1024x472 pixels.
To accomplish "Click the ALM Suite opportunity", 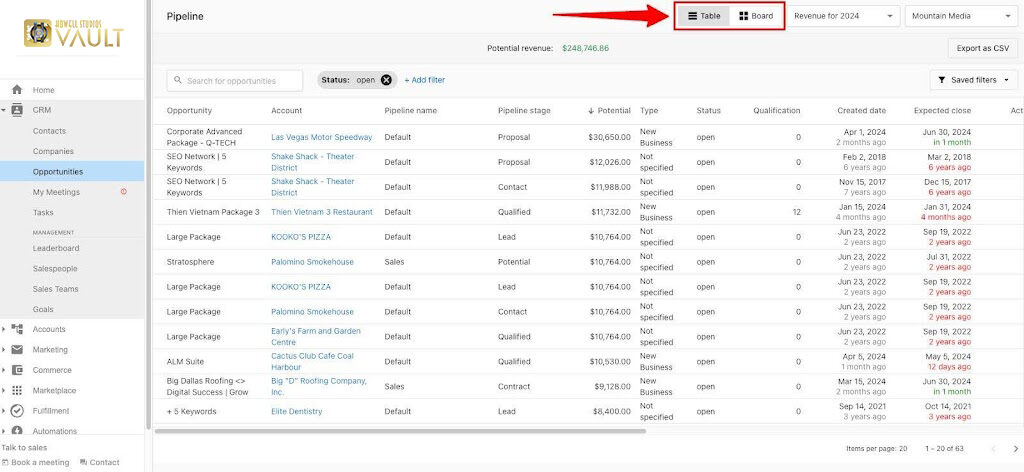I will pyautogui.click(x=185, y=362).
